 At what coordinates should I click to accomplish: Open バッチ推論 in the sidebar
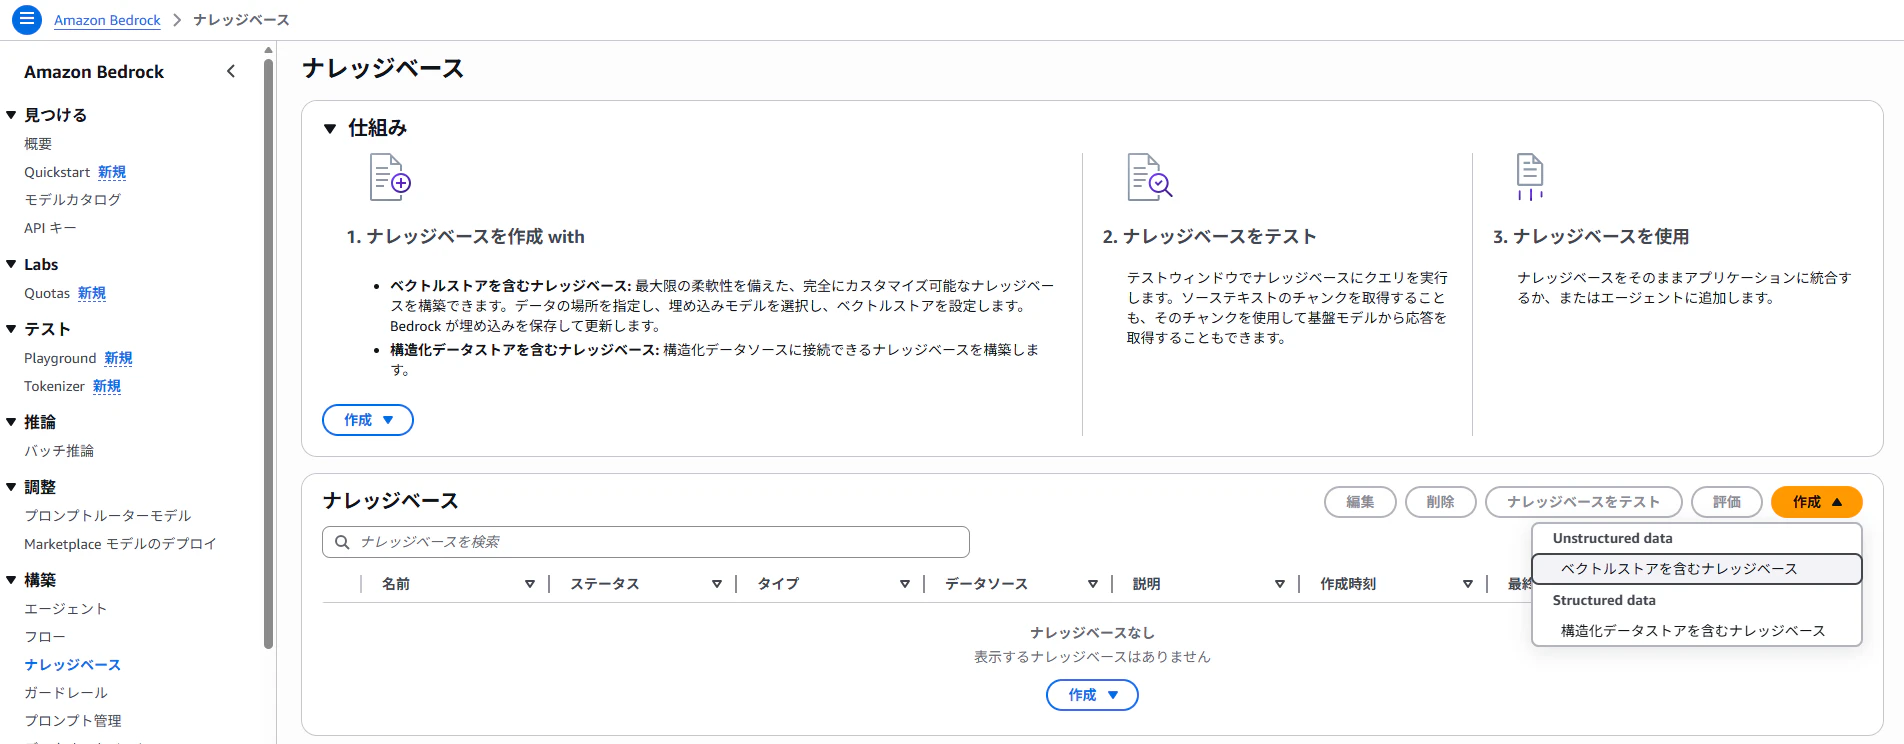59,451
